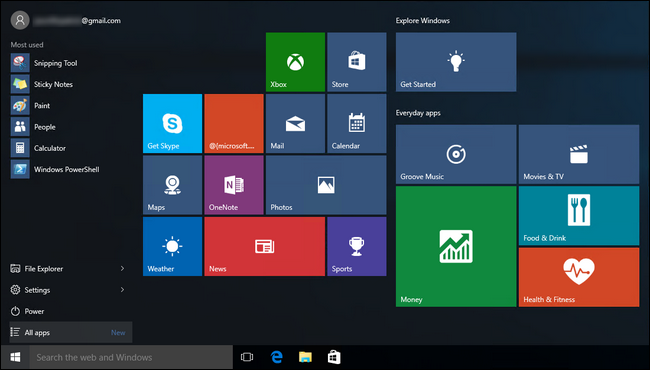Screen dimensions: 650x370
Task: Open Calculator from Most used list
Action: coord(70,148)
